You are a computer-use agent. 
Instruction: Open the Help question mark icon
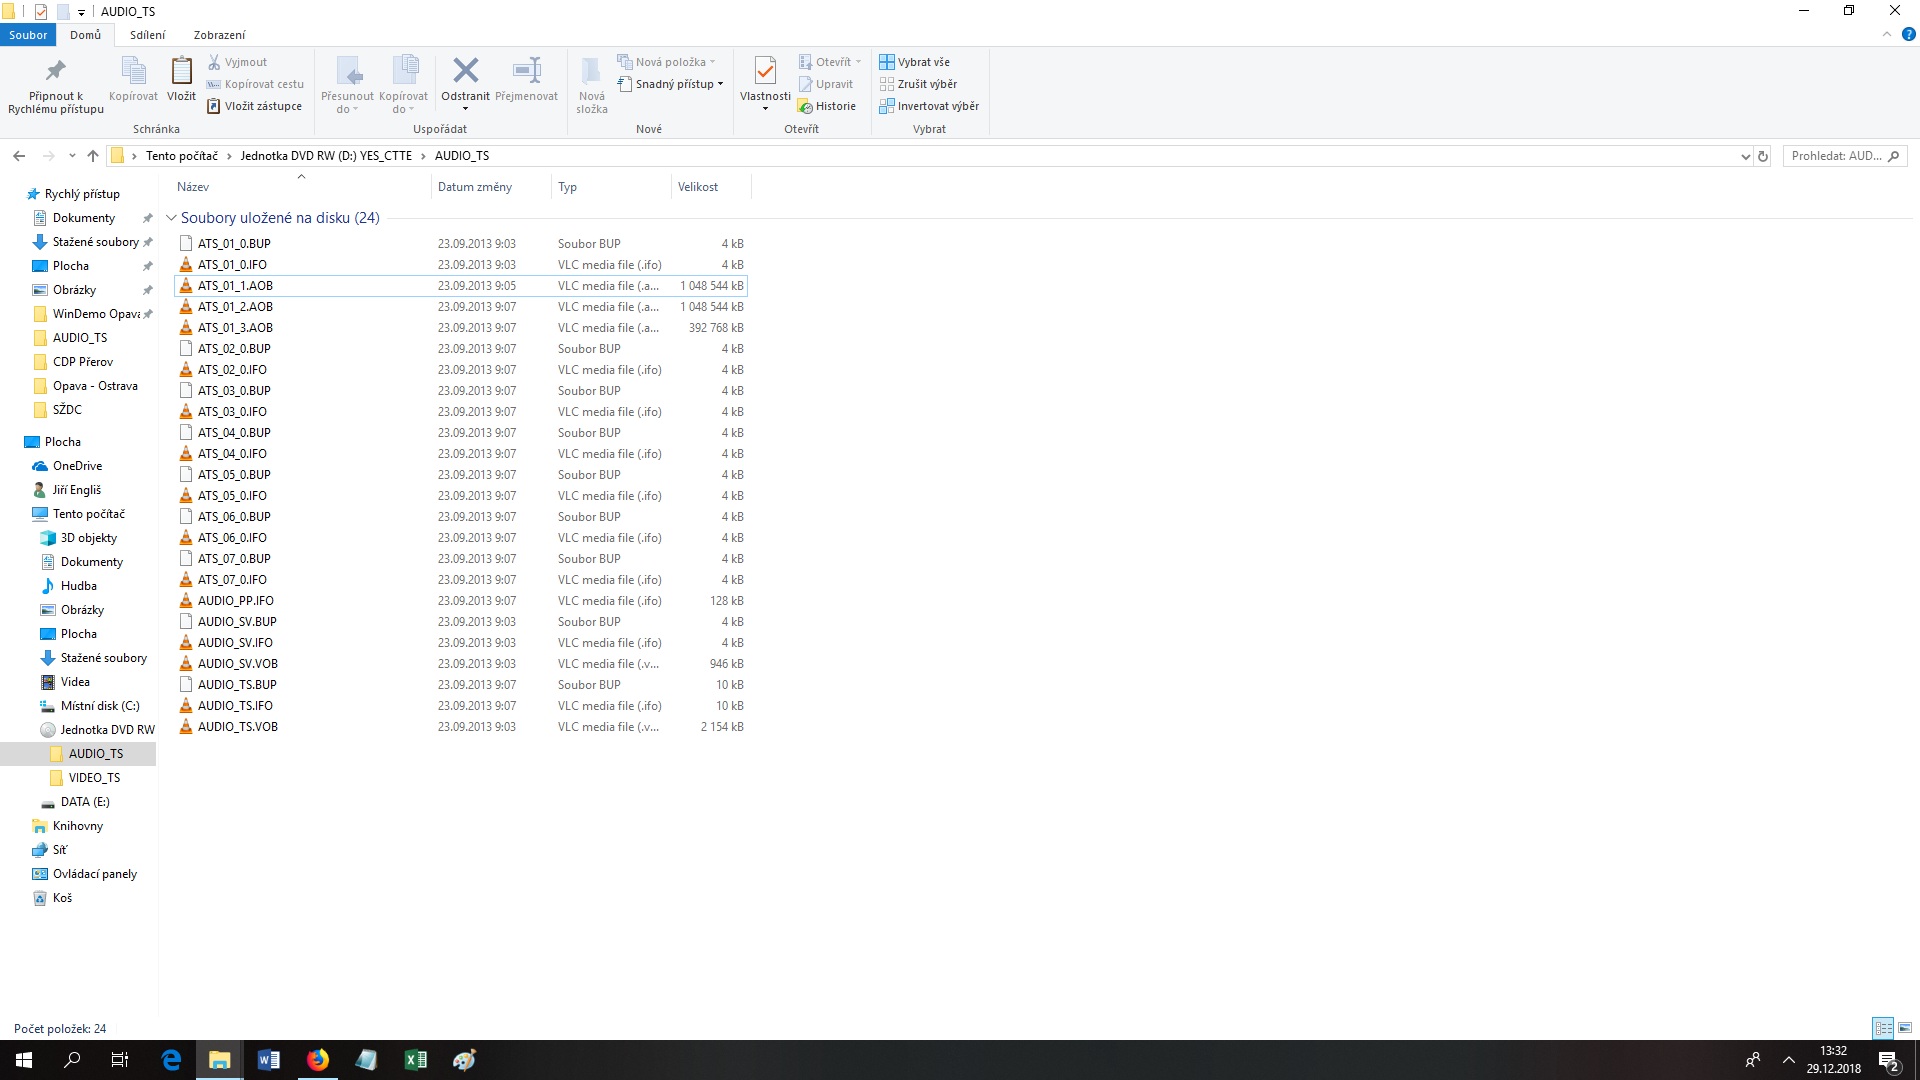[x=1908, y=34]
